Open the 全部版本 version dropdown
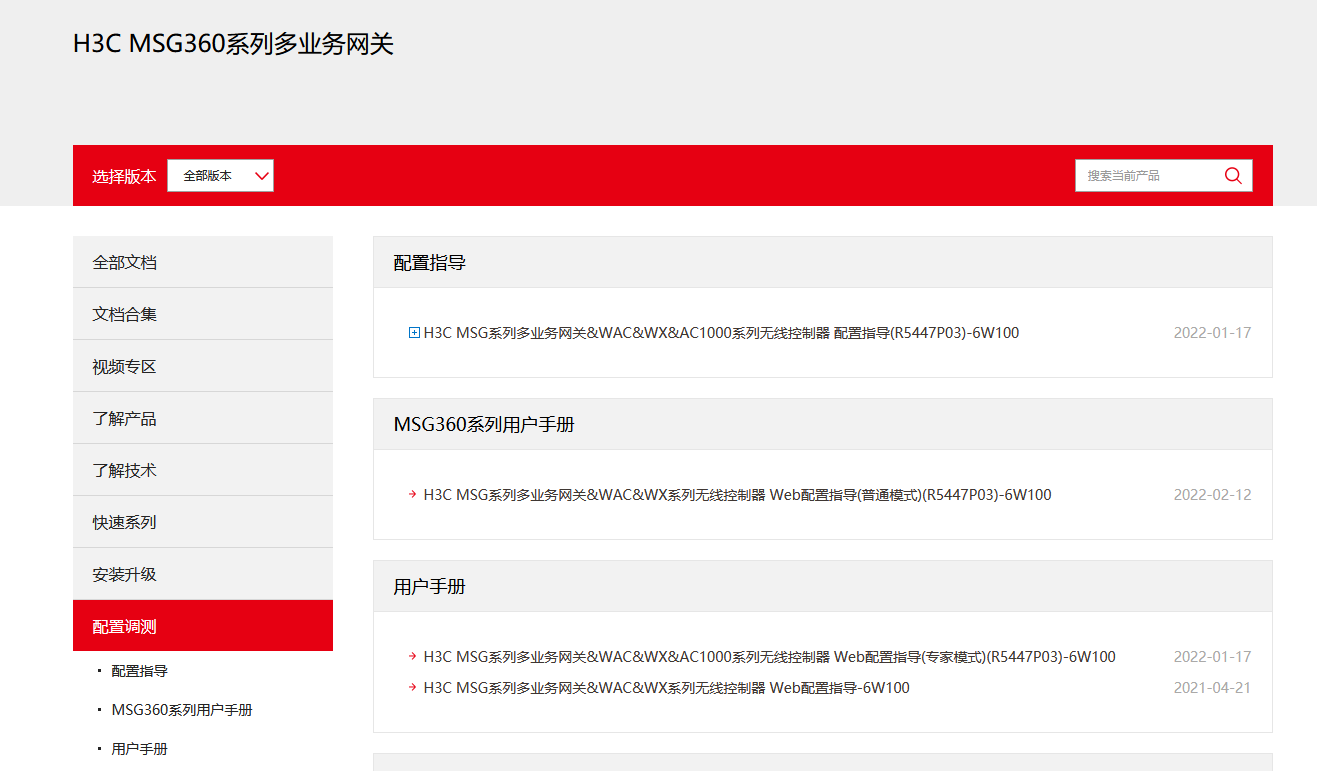Image resolution: width=1317 pixels, height=771 pixels. coord(220,175)
